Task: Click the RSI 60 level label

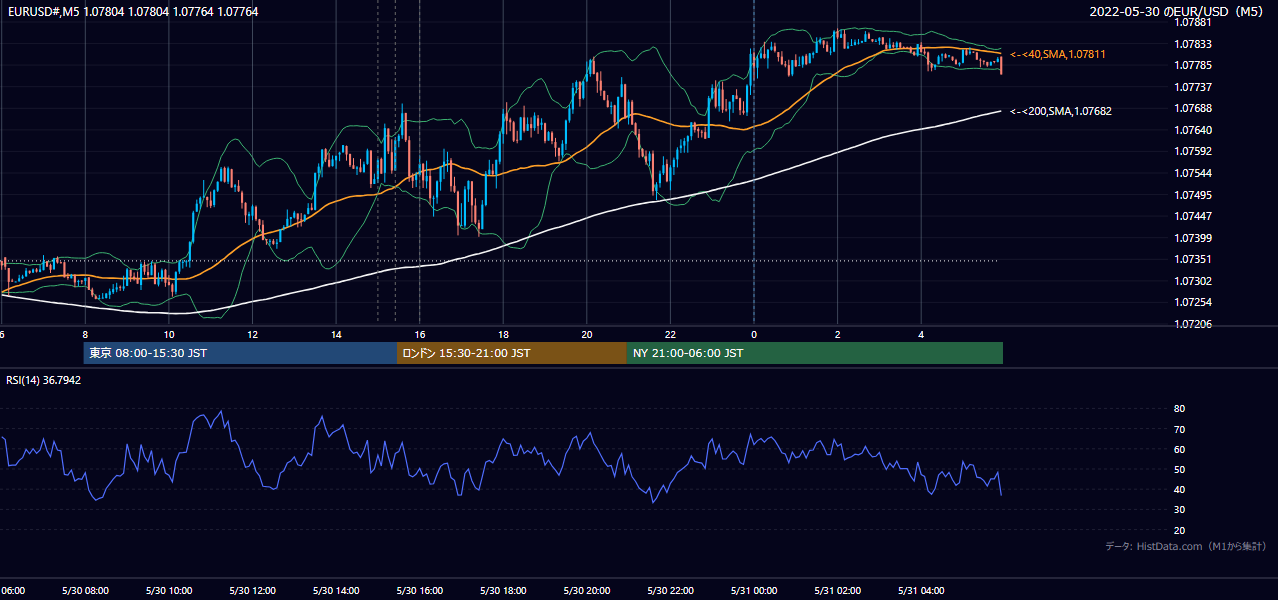Action: 1179,449
